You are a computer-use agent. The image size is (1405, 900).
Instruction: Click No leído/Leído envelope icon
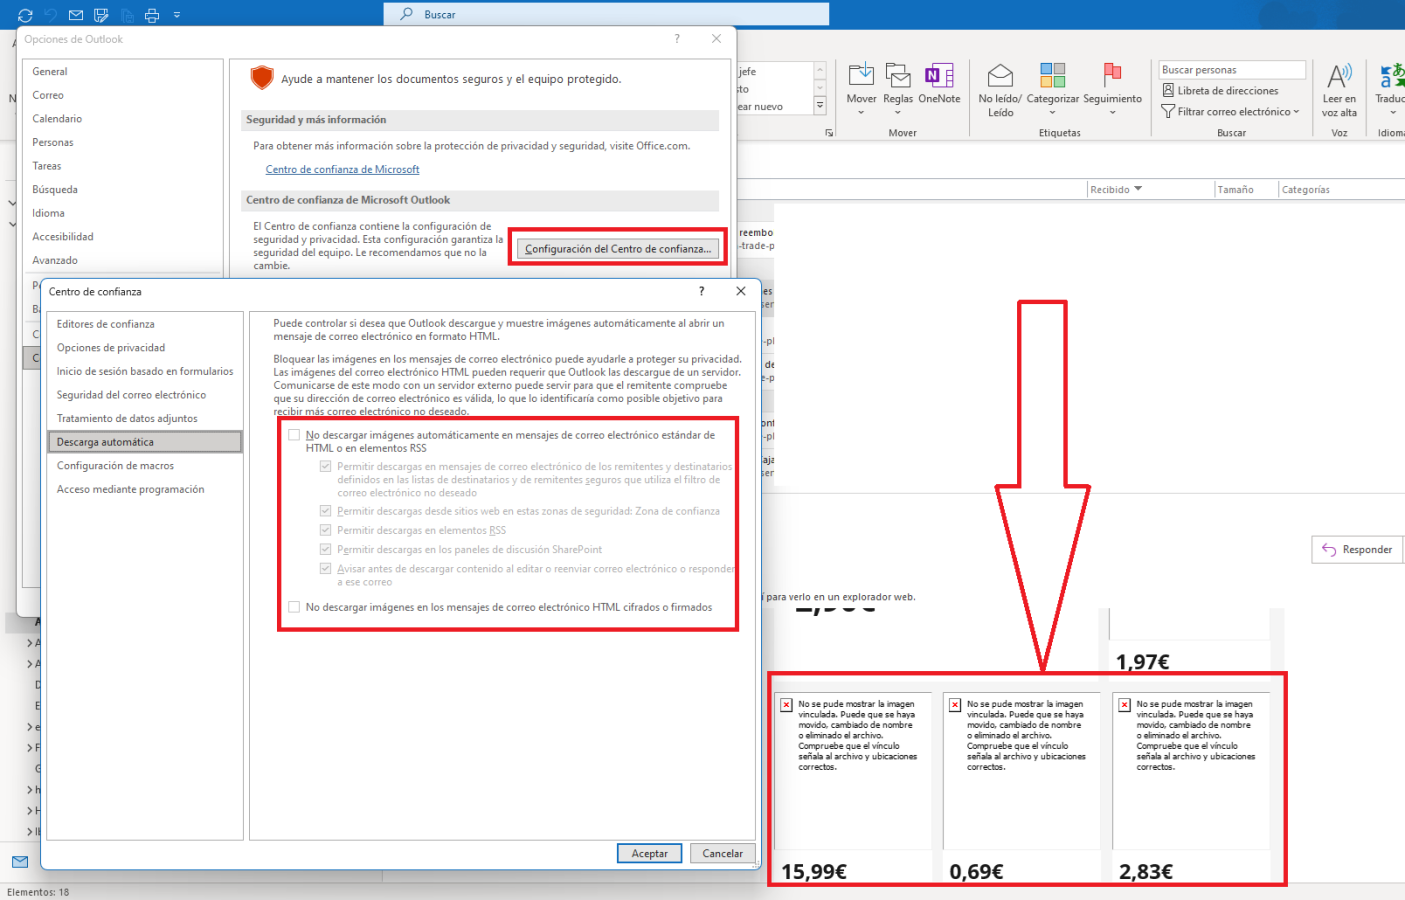point(1000,76)
